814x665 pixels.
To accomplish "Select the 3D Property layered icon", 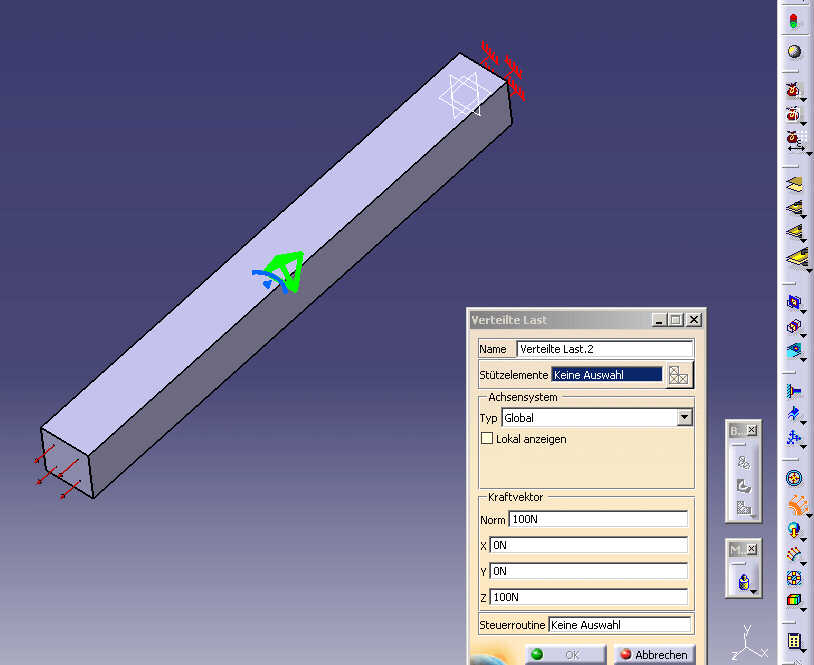I will pyautogui.click(x=794, y=184).
